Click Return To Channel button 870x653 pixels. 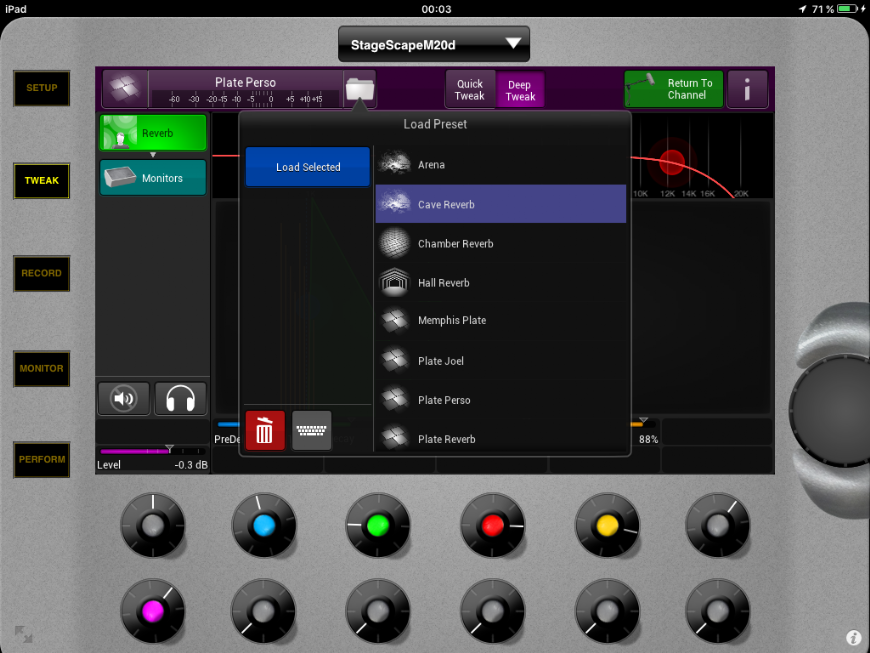(x=674, y=90)
